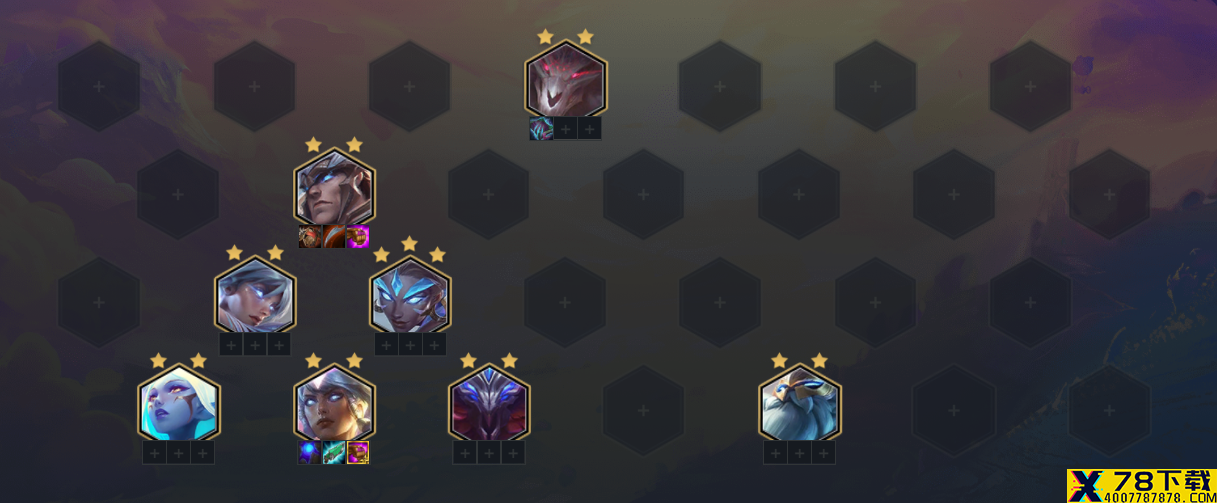Screen dimensions: 1217x503
Task: Add item to bearded champion's first slot
Action: pyautogui.click(x=775, y=453)
